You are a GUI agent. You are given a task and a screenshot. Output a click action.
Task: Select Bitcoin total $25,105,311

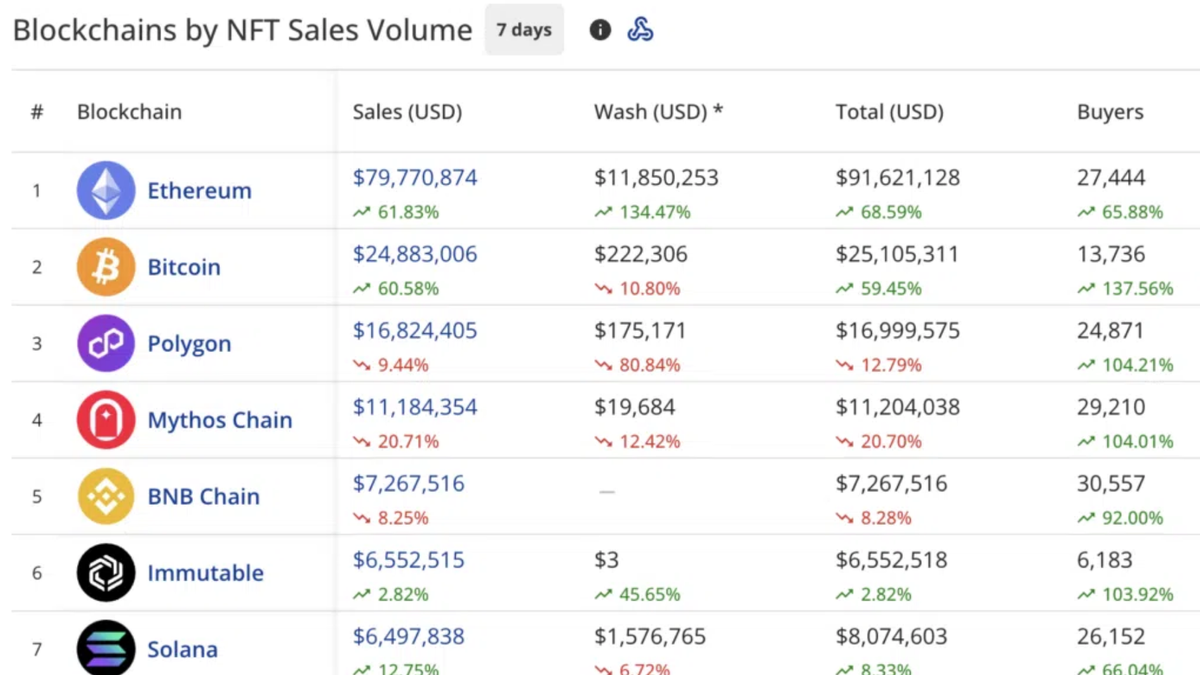click(x=897, y=254)
